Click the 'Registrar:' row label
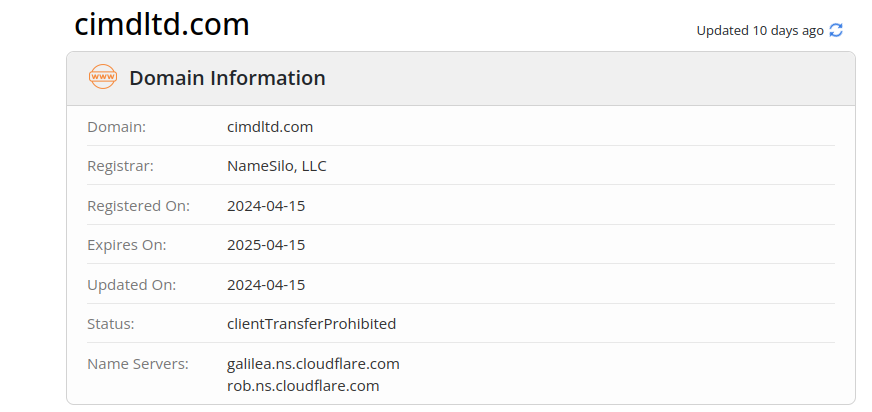872x412 pixels. (121, 165)
